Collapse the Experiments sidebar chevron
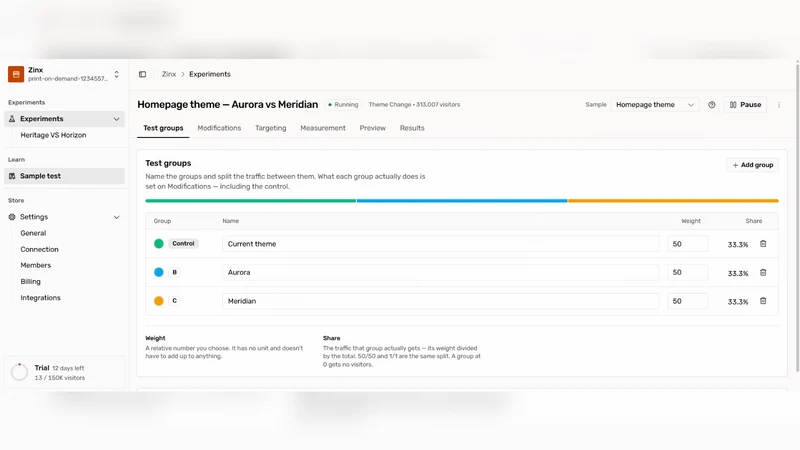This screenshot has width=800, height=450. 116,119
